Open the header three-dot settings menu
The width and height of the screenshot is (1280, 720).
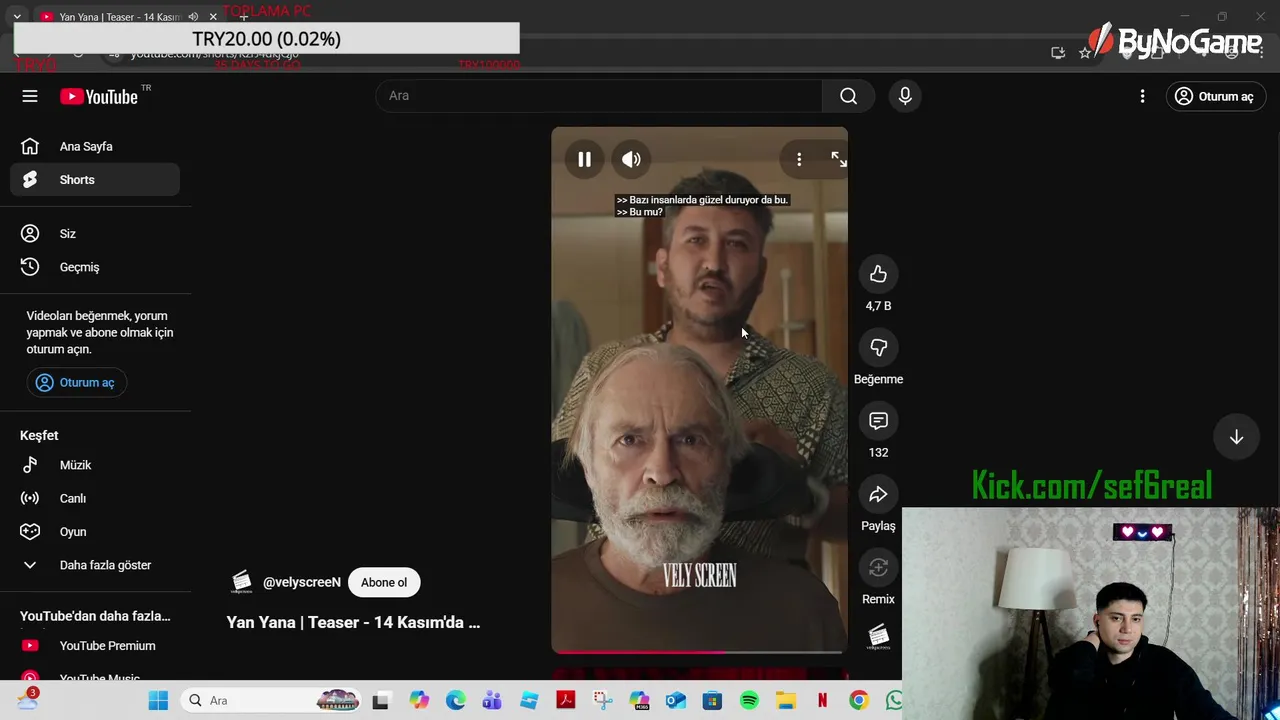pyautogui.click(x=1142, y=96)
